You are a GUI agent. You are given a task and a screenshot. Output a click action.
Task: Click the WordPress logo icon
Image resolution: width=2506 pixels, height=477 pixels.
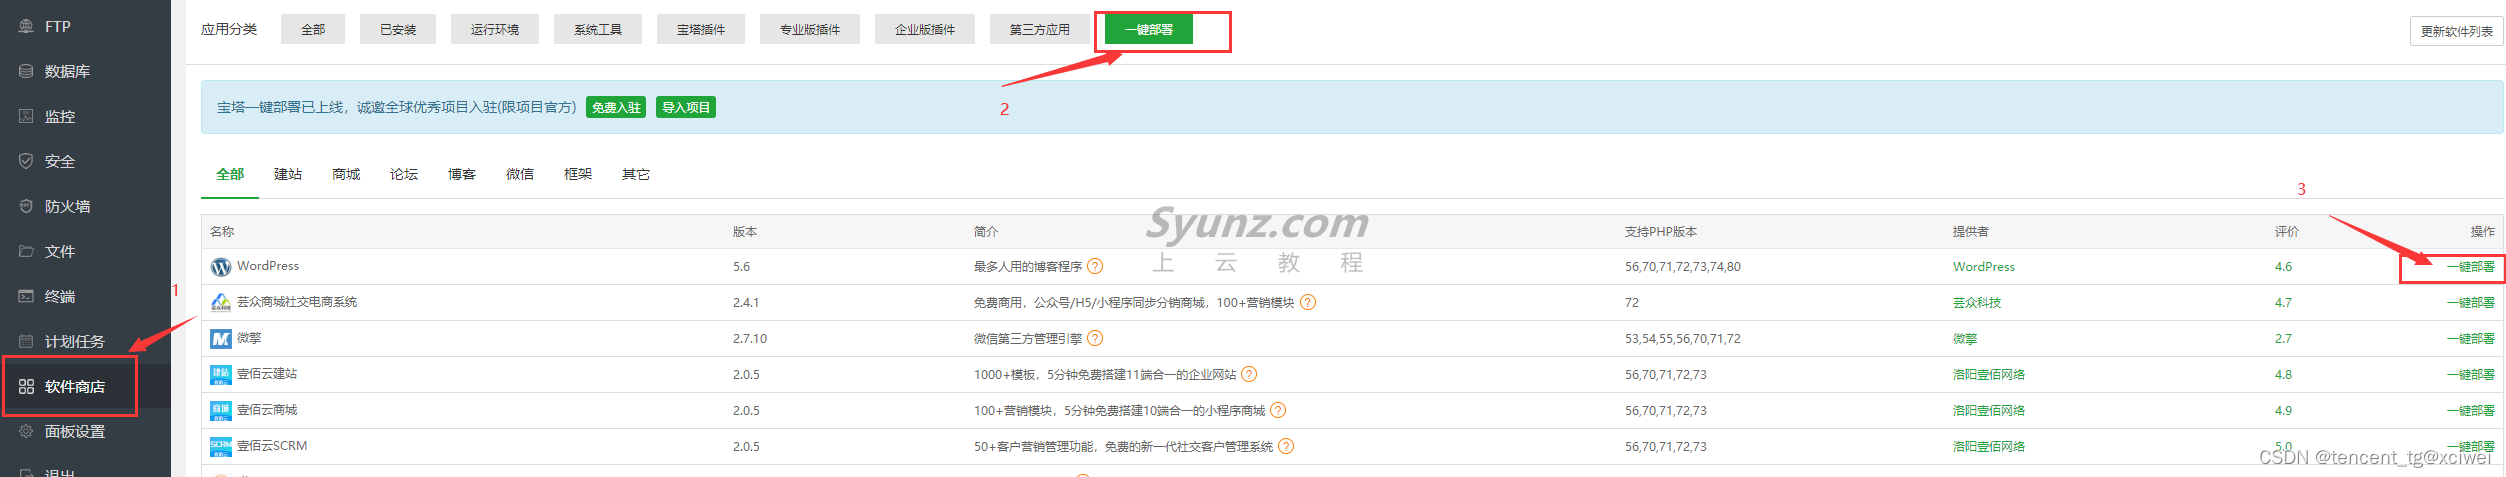click(221, 267)
